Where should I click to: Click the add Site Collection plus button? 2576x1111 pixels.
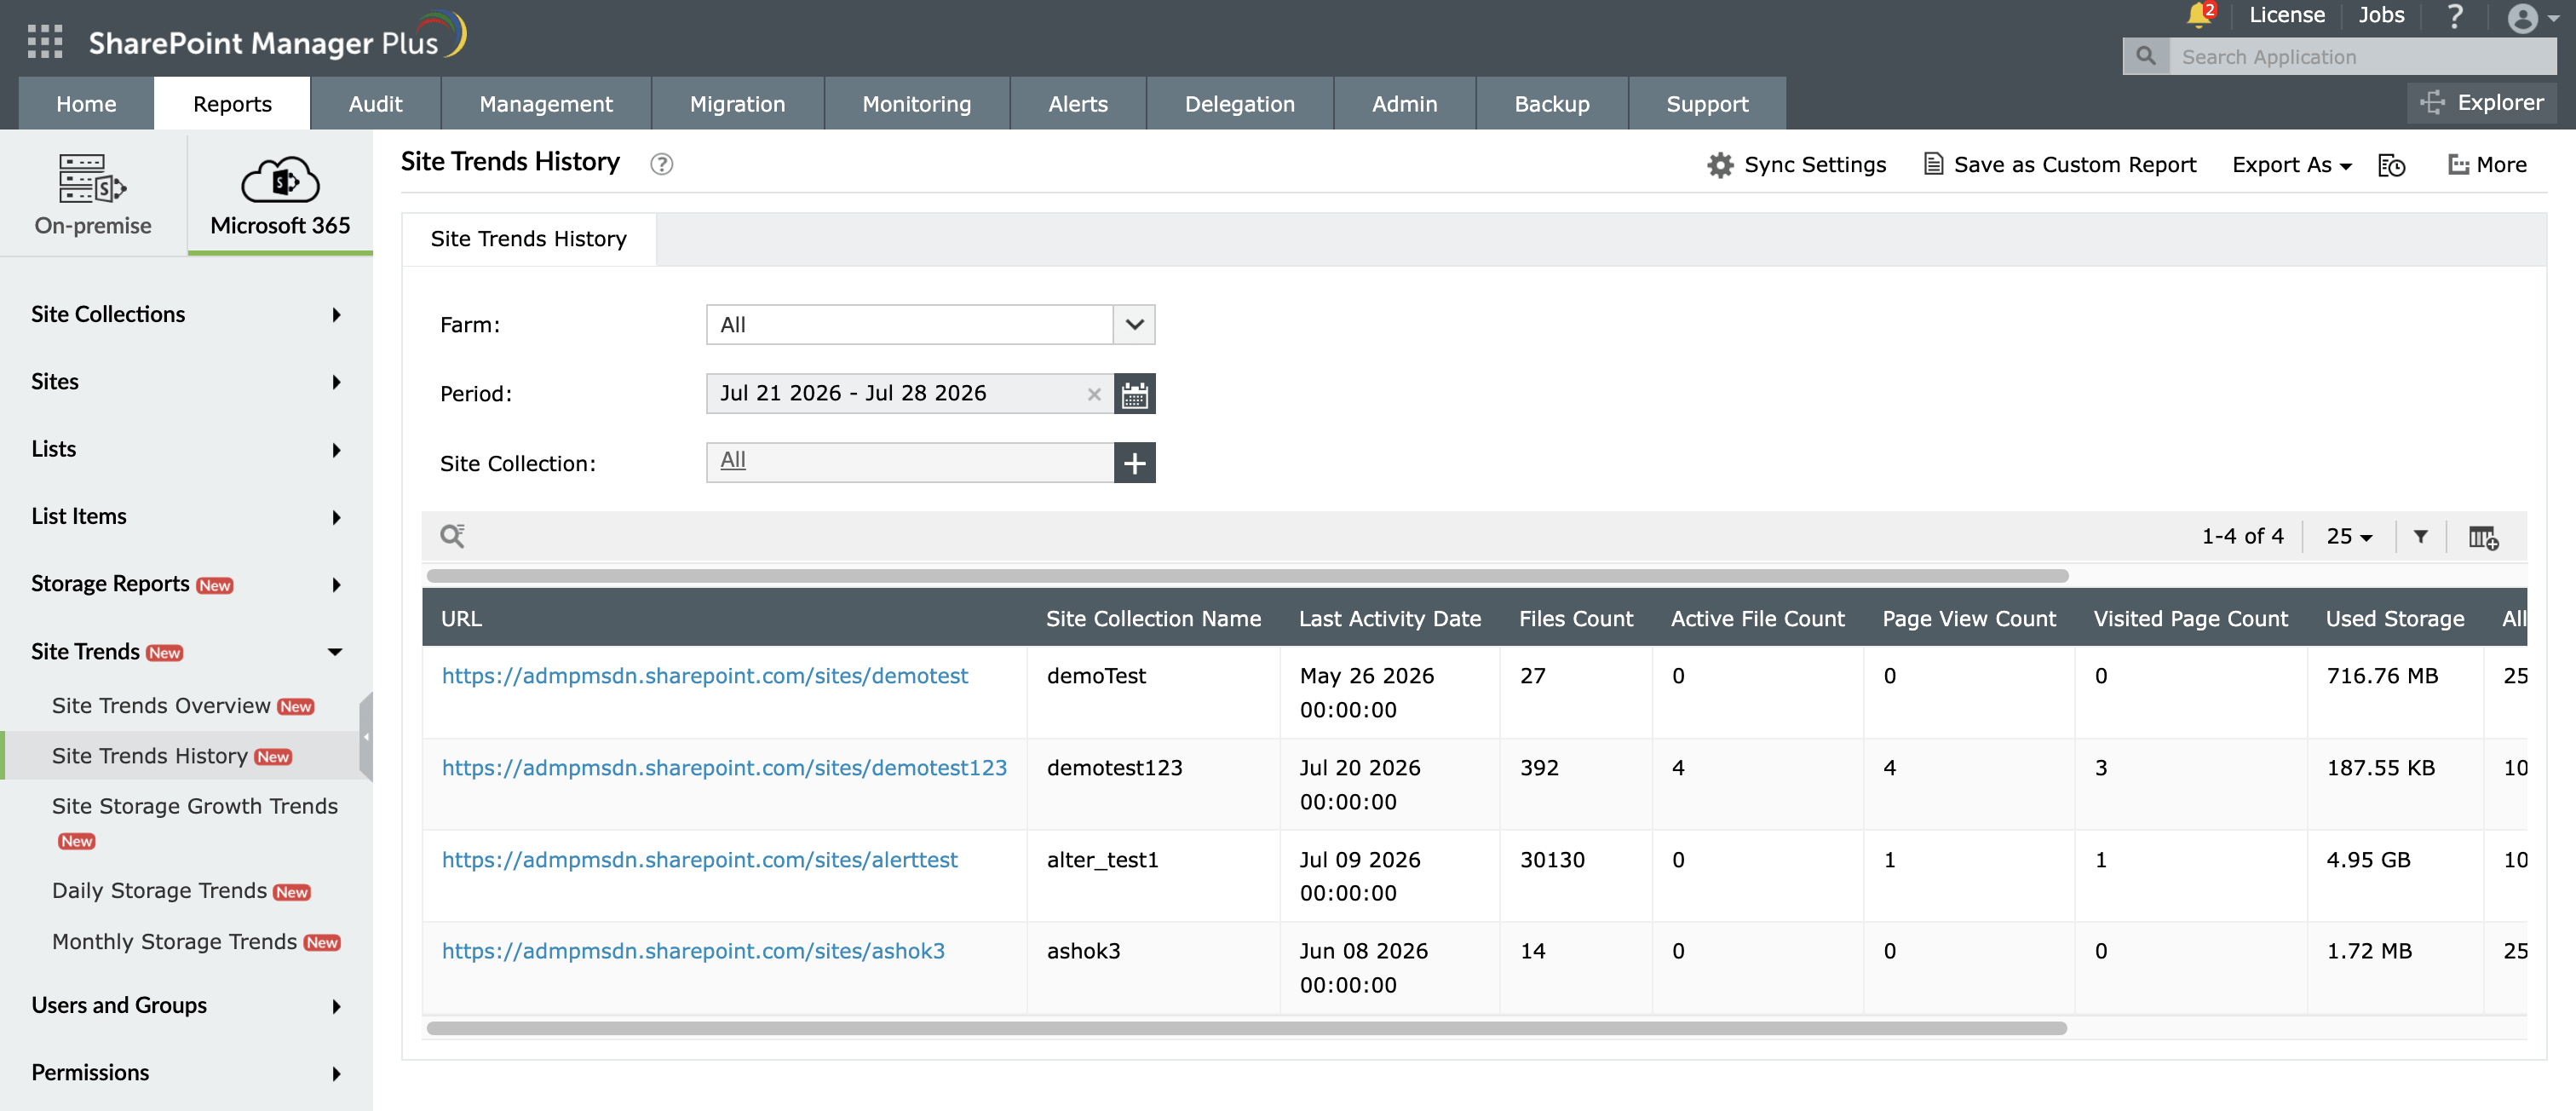pyautogui.click(x=1134, y=463)
